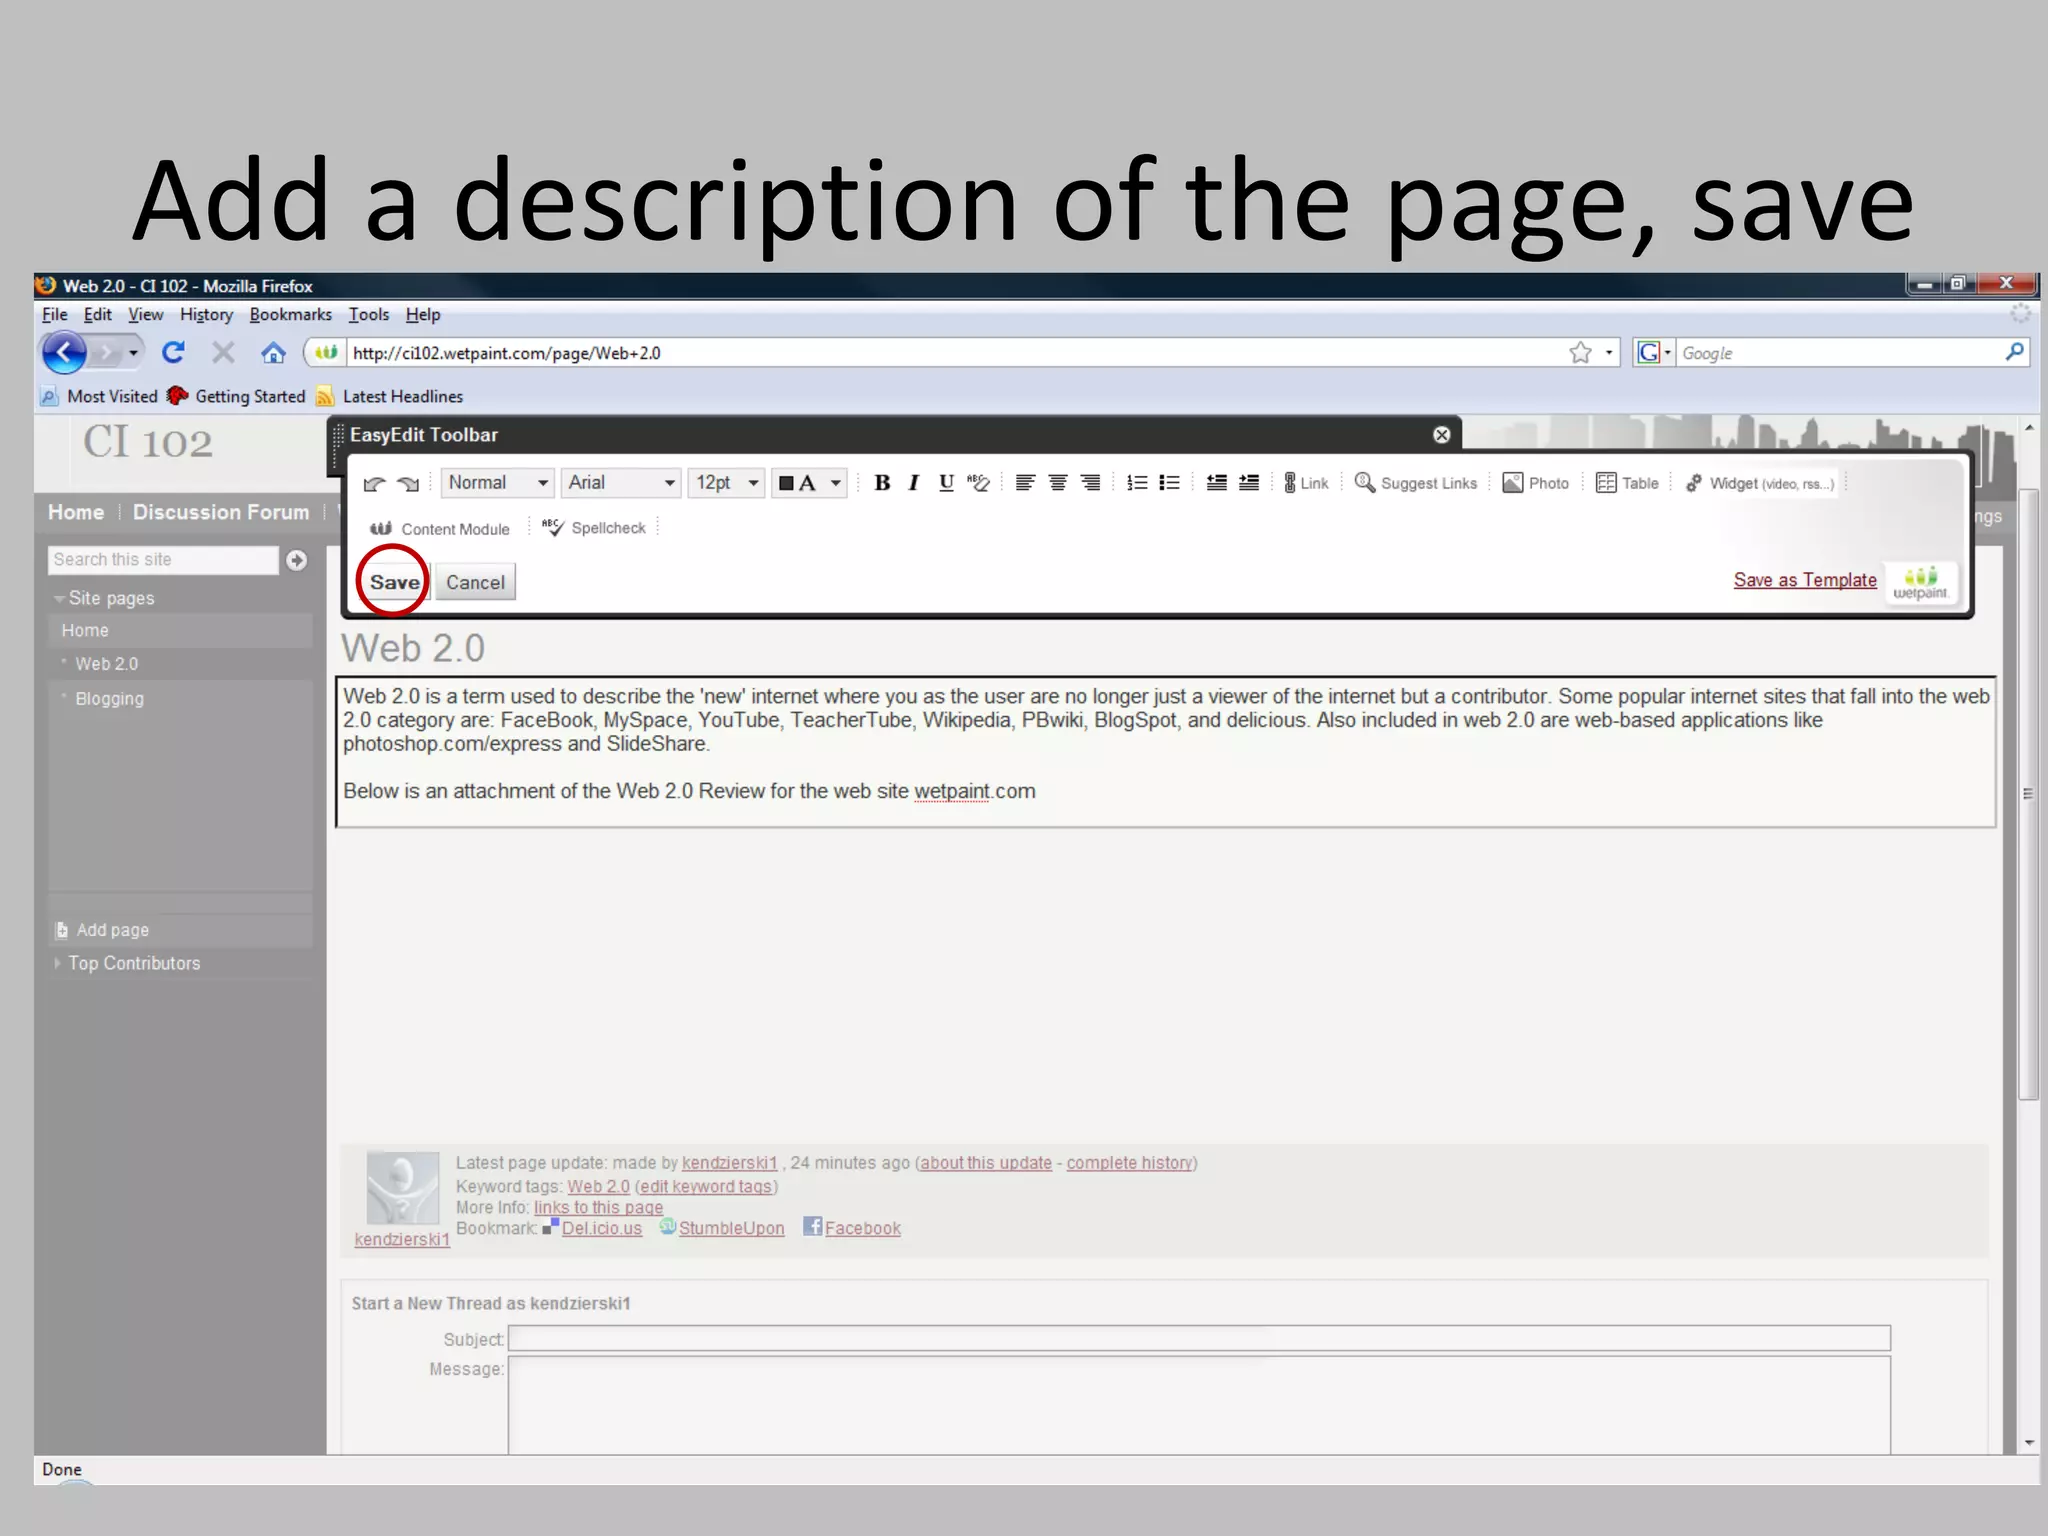
Task: Open Latest Headlines bookmark feed
Action: click(x=390, y=396)
